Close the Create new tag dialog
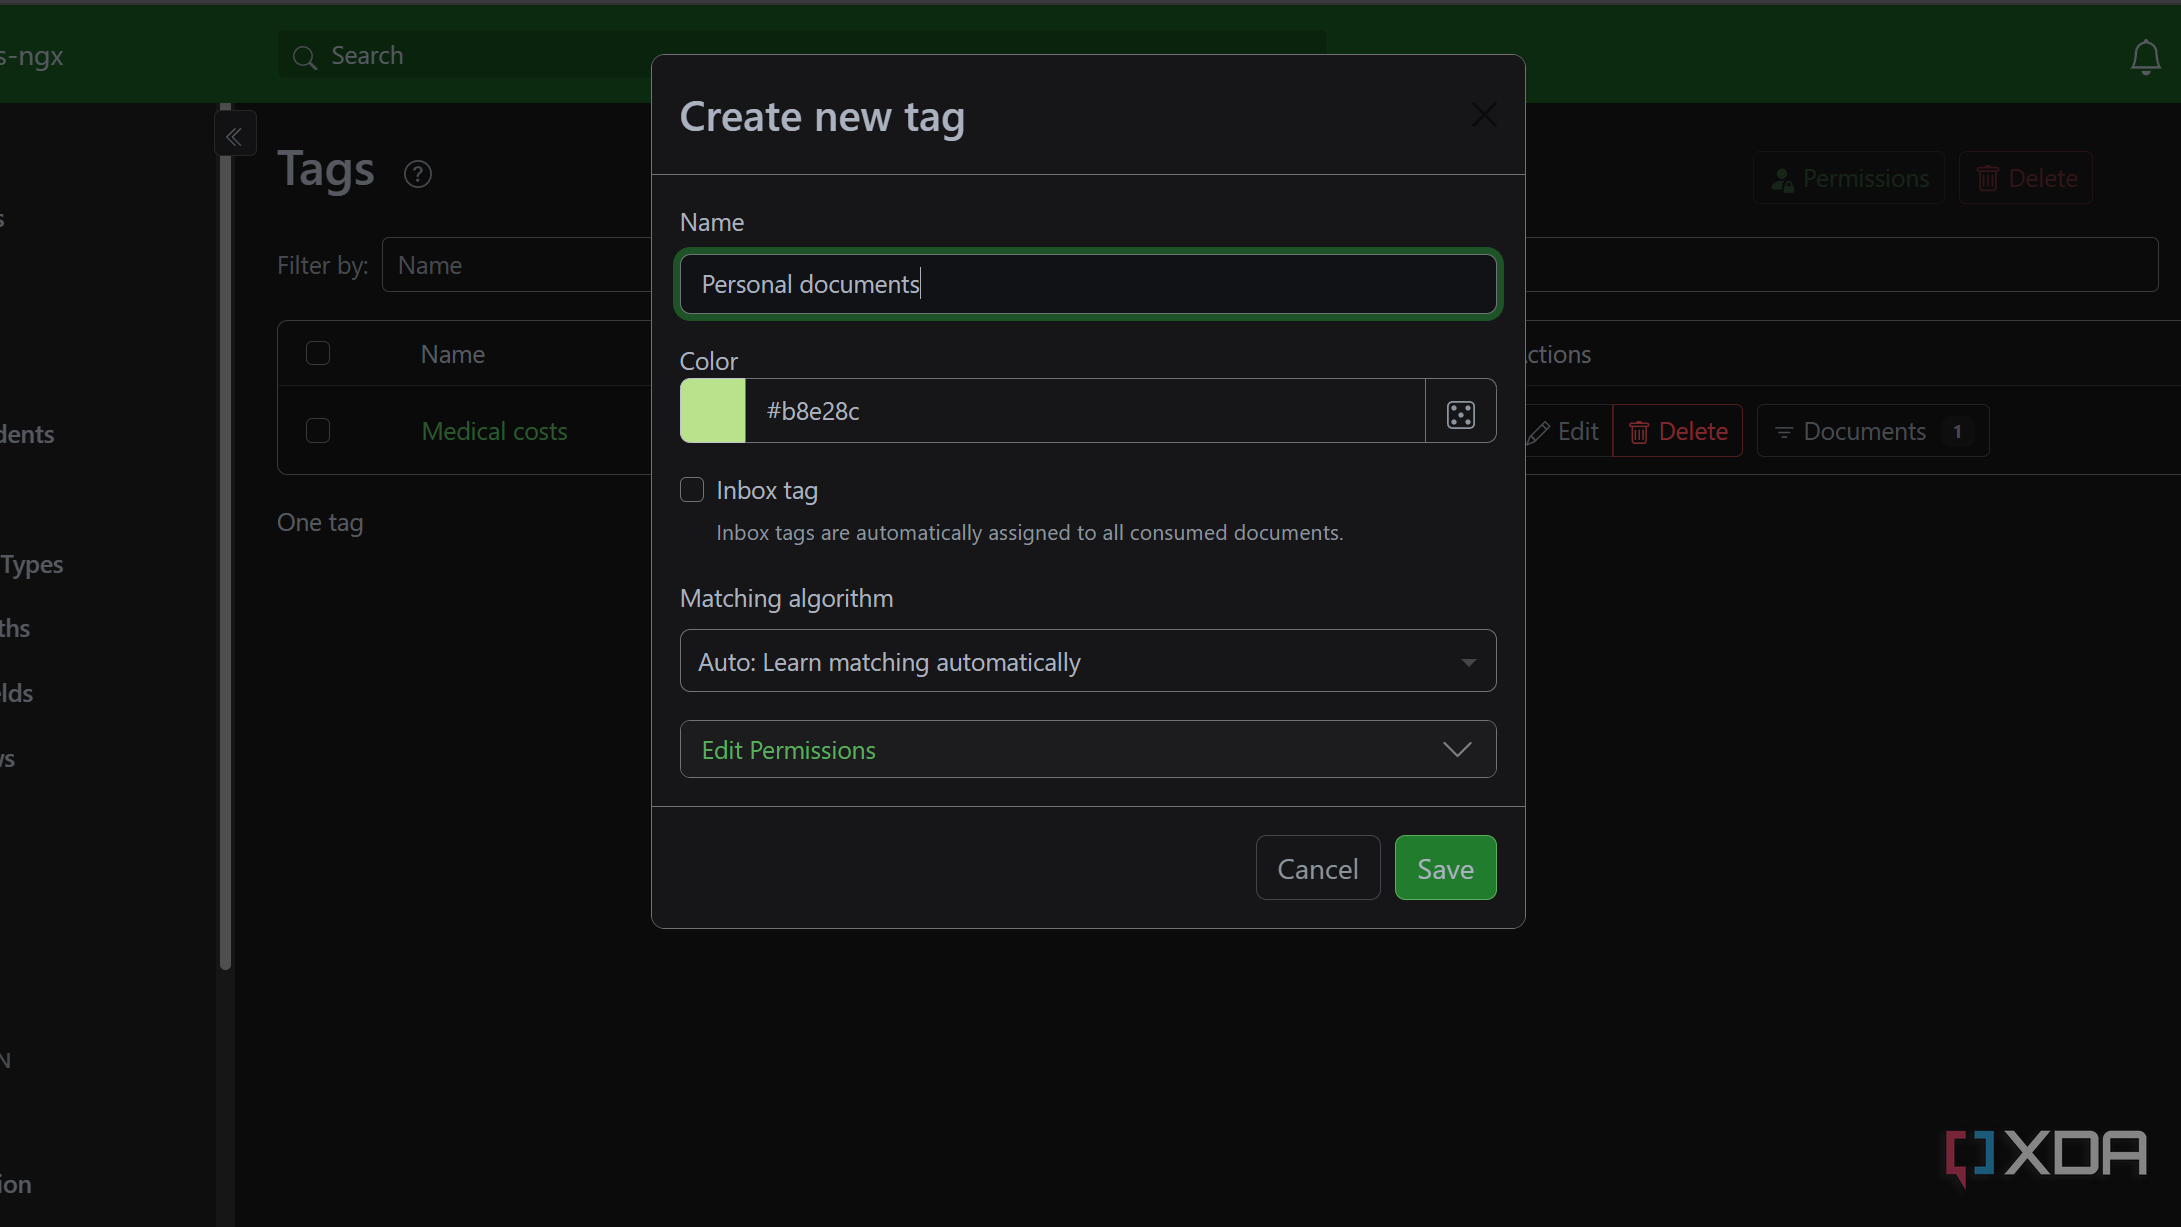Screen dimensions: 2181x1227 [1483, 115]
